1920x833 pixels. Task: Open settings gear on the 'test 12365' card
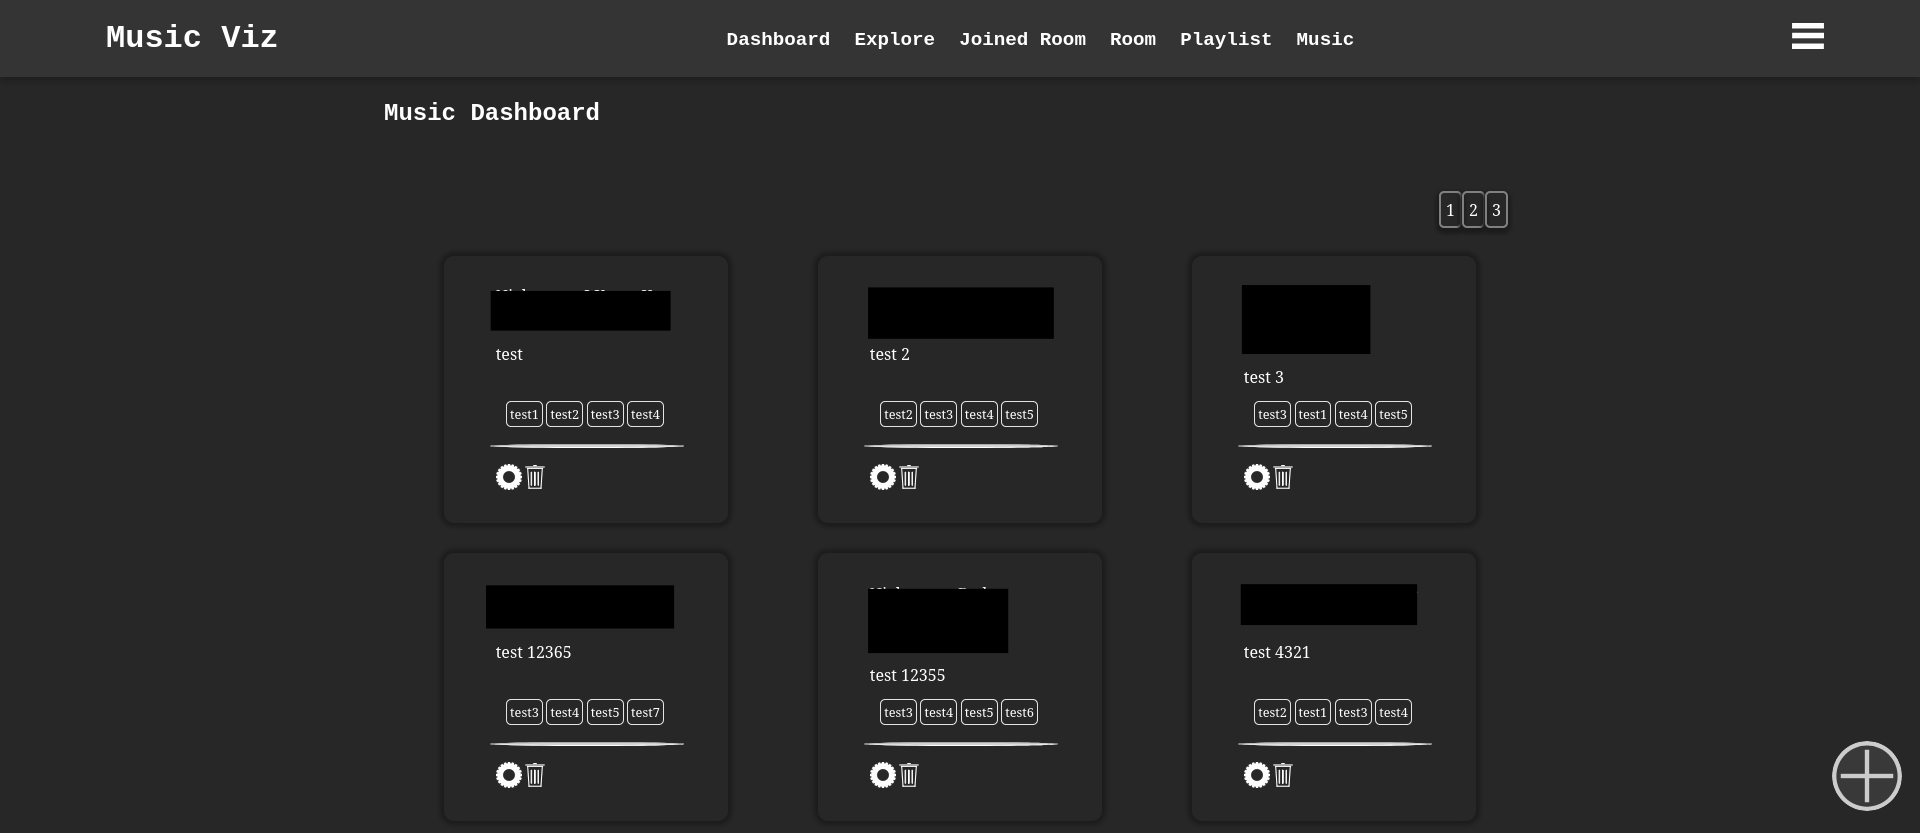point(509,775)
